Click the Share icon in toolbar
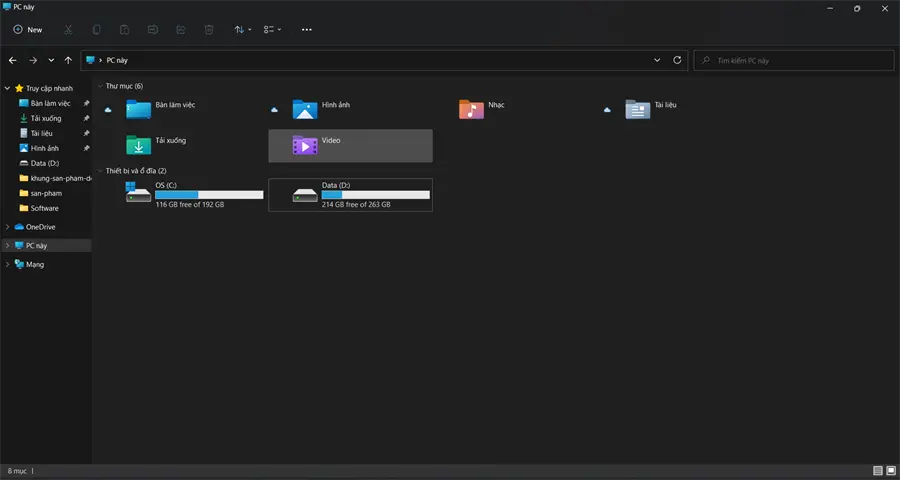The height and width of the screenshot is (480, 900). click(181, 29)
